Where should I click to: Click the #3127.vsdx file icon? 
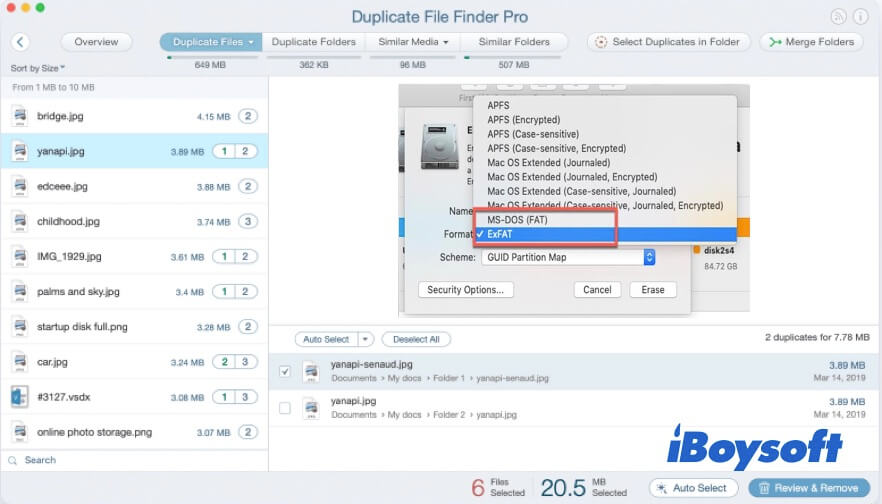click(19, 396)
